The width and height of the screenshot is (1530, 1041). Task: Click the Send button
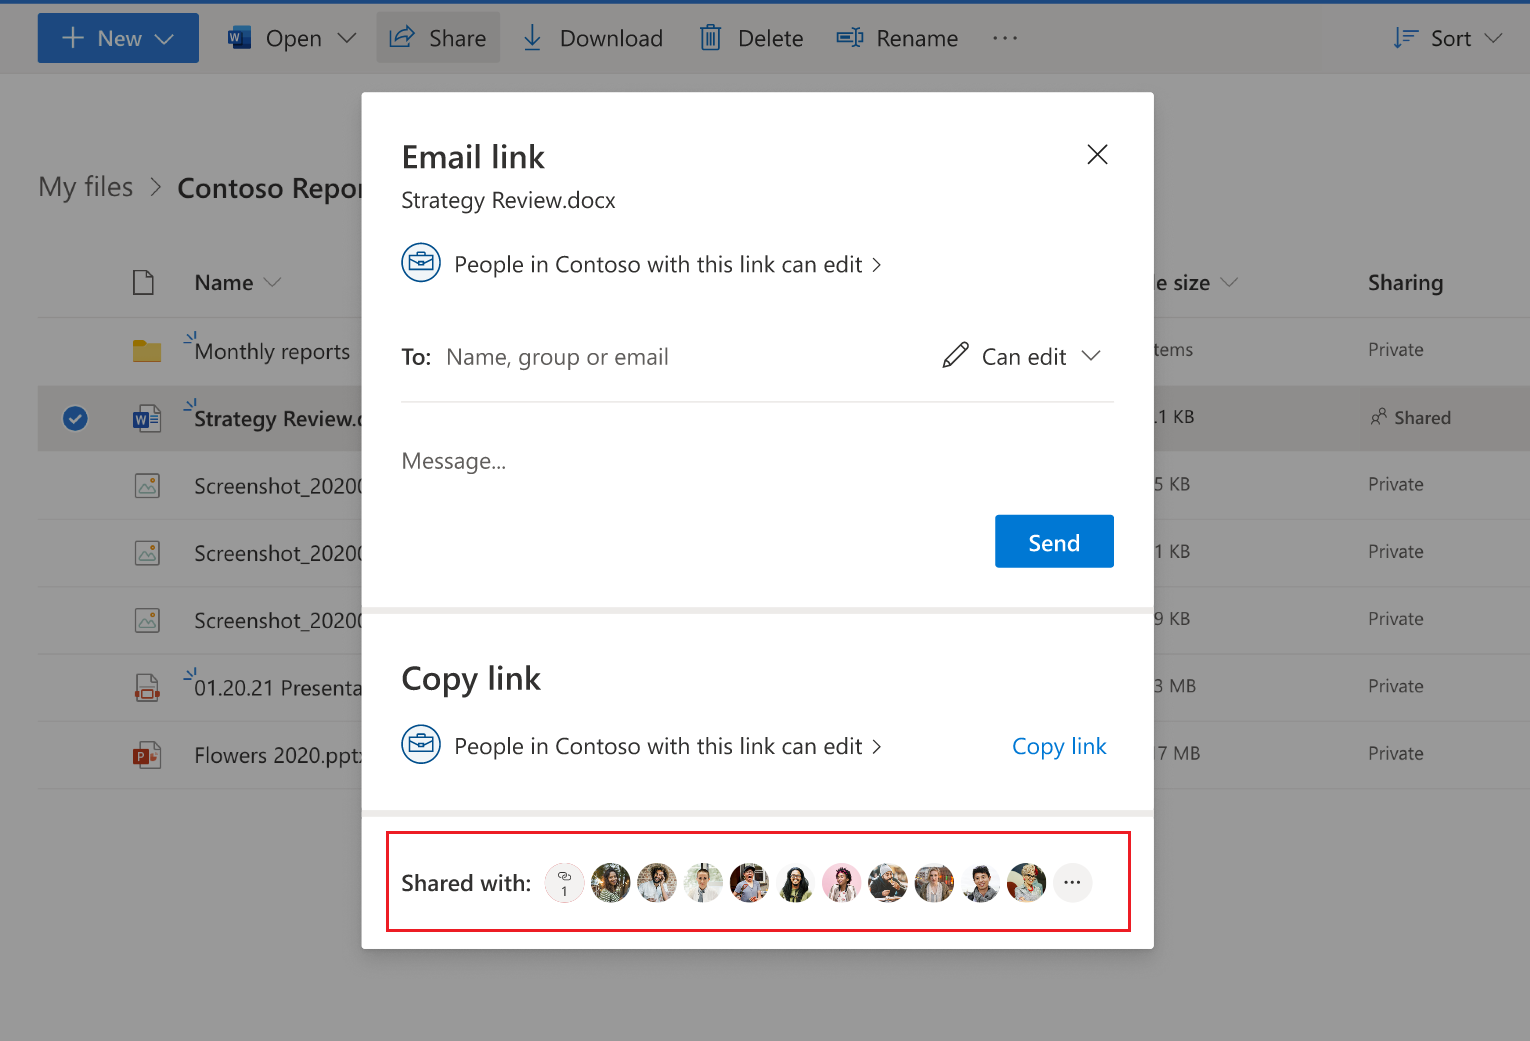1054,541
